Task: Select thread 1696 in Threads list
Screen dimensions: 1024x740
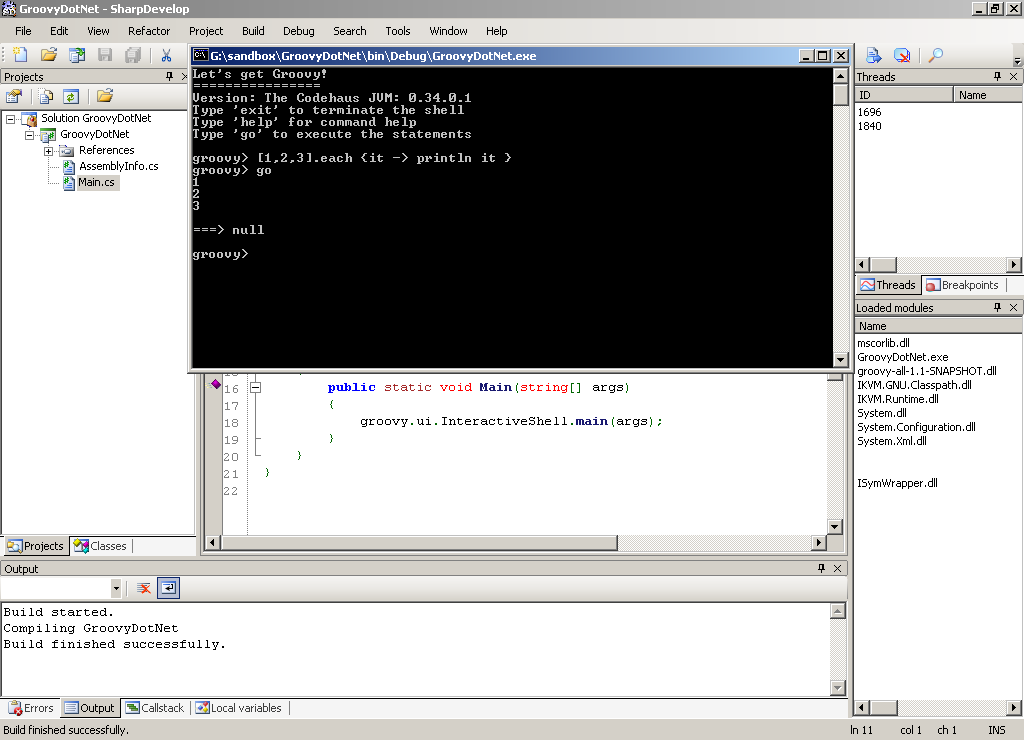Action: click(x=869, y=112)
